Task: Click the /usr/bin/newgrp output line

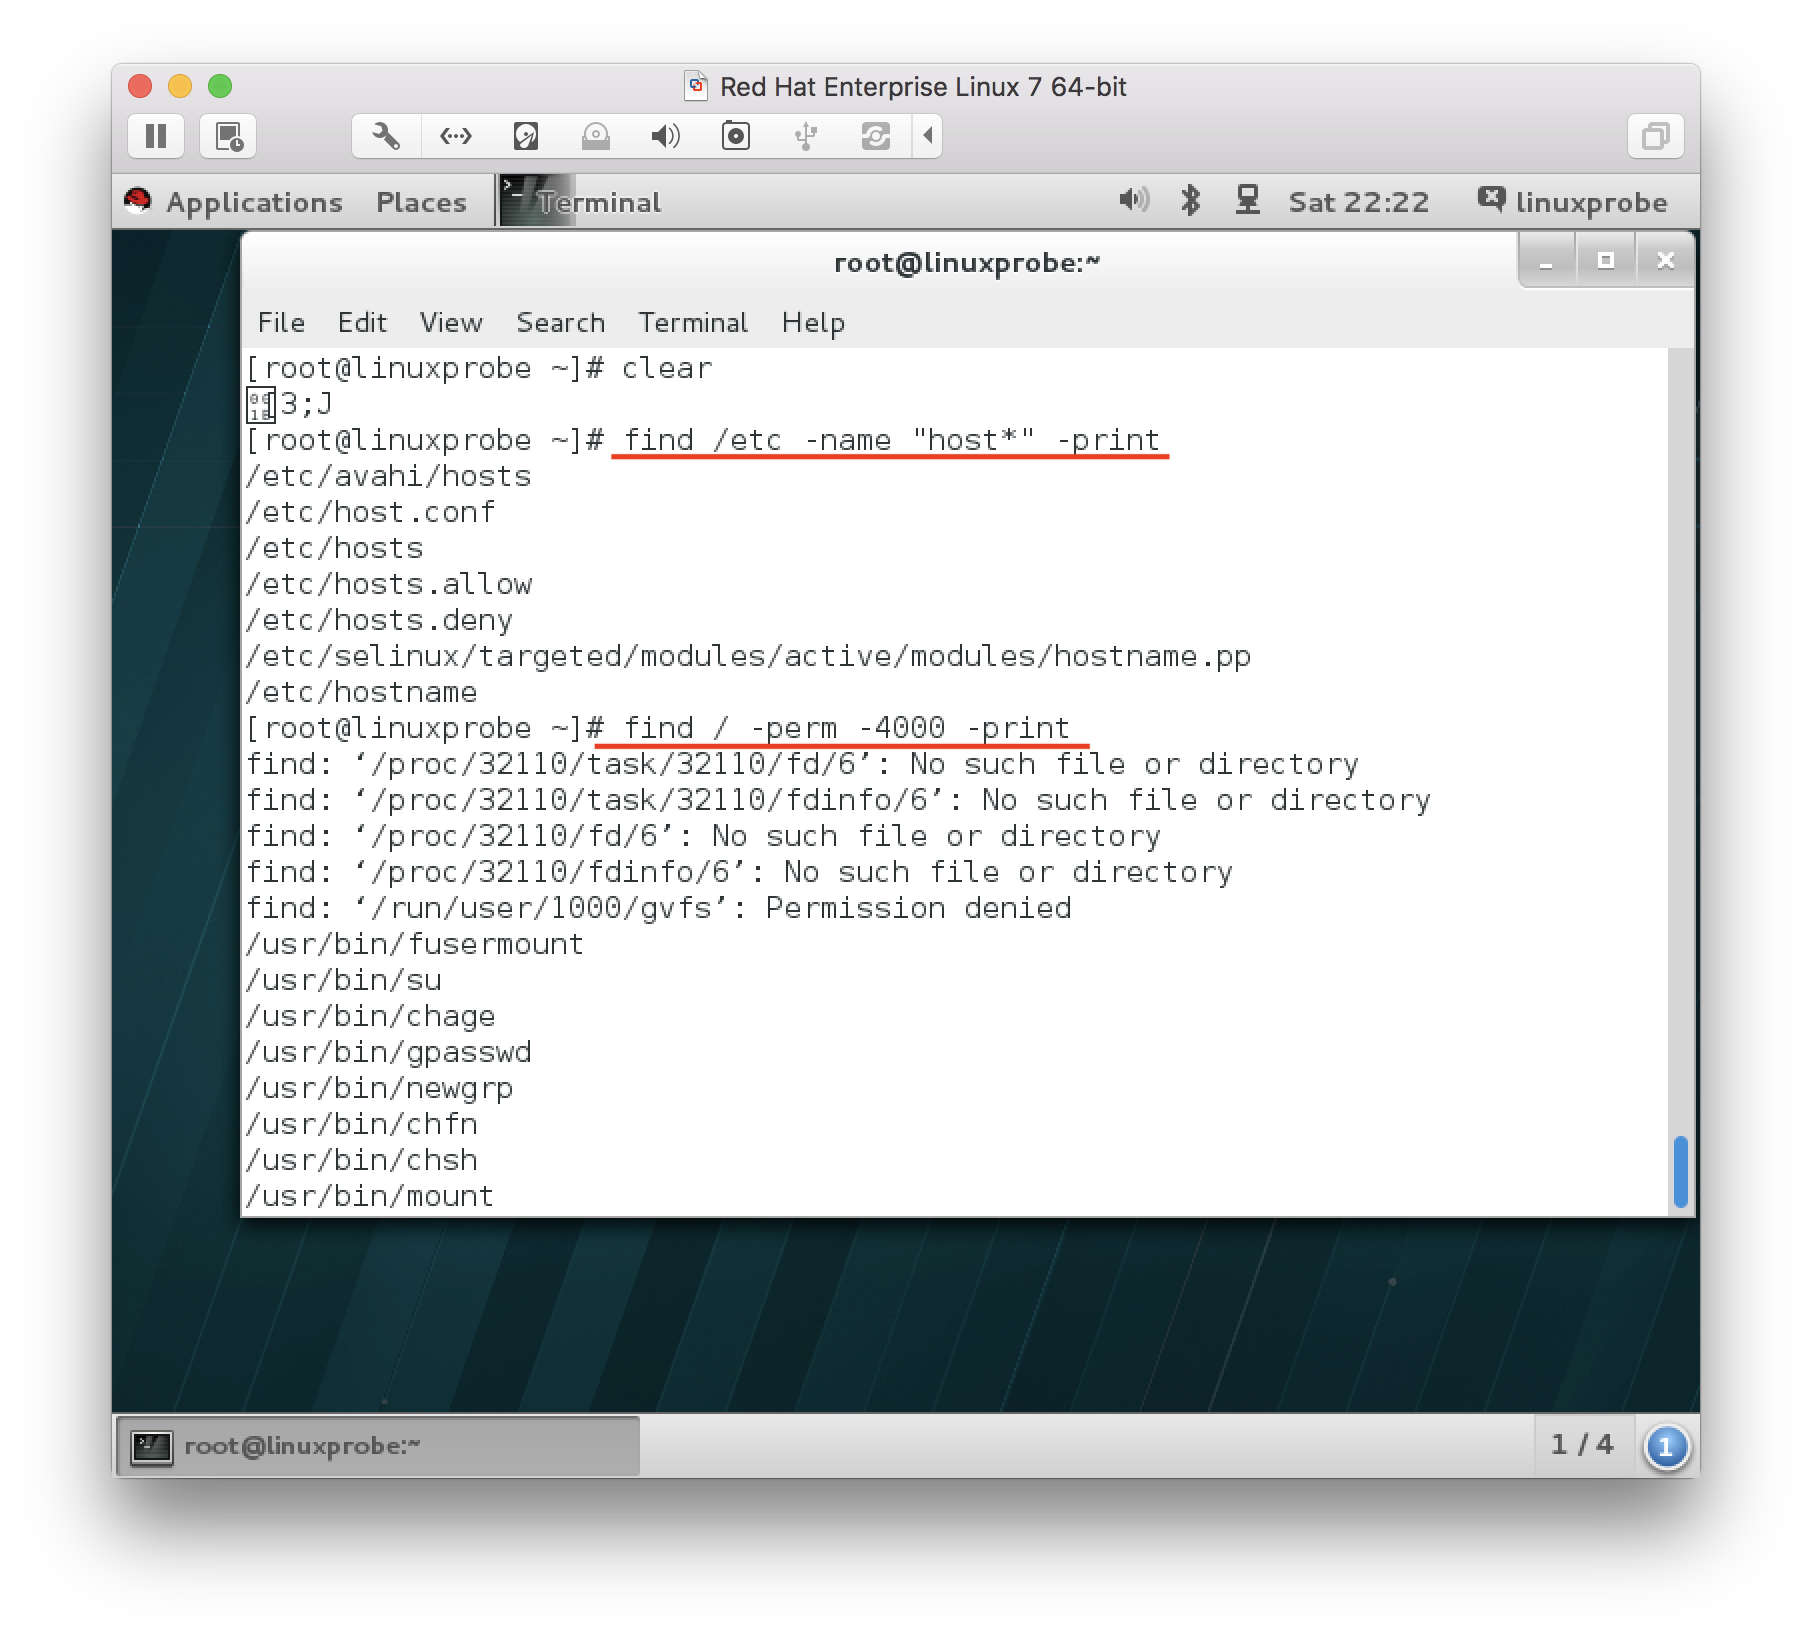Action: click(380, 1088)
